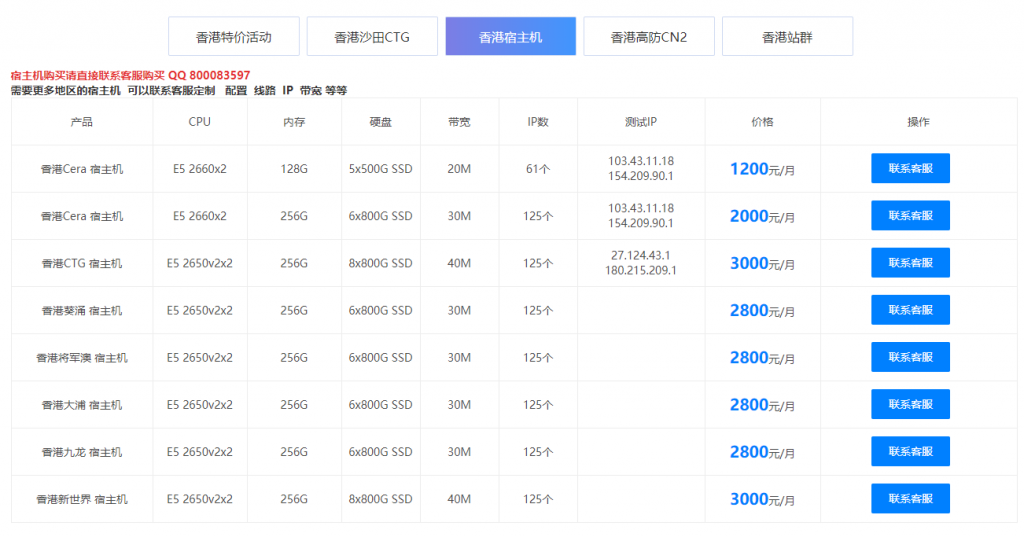Select the 香港宿主机 tab
The height and width of the screenshot is (537, 1024).
point(510,37)
